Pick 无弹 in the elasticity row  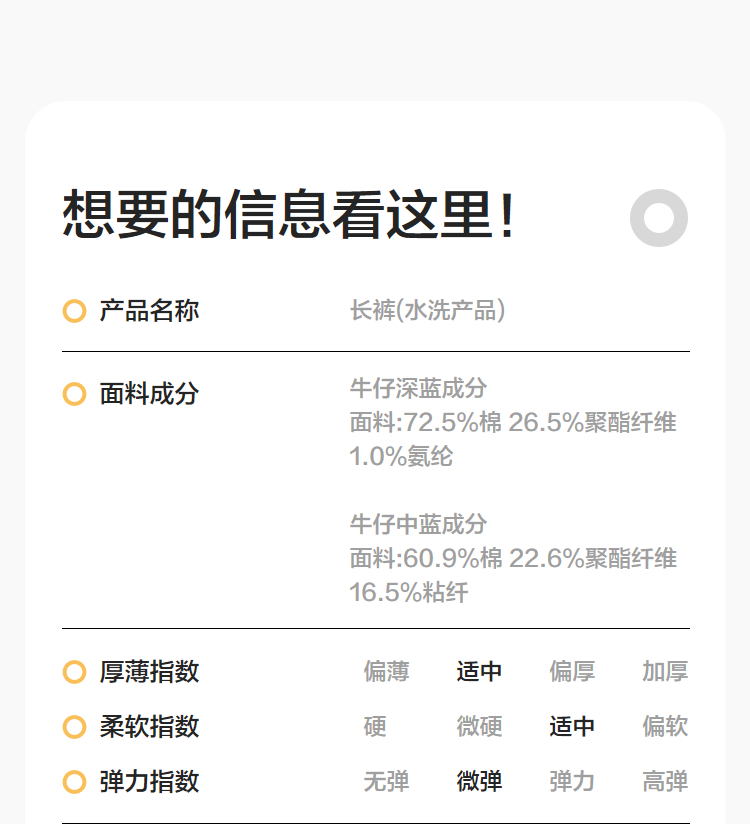(386, 782)
